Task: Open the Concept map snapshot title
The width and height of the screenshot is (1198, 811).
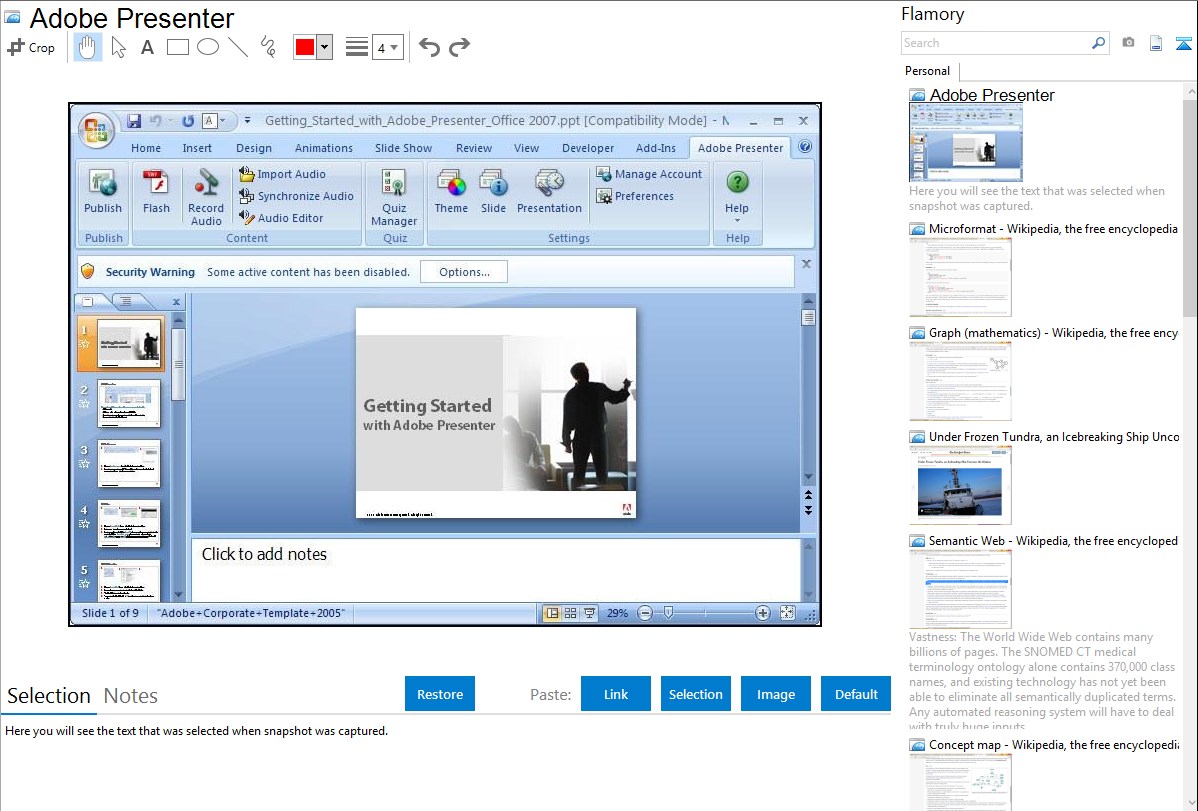Action: [1054, 745]
